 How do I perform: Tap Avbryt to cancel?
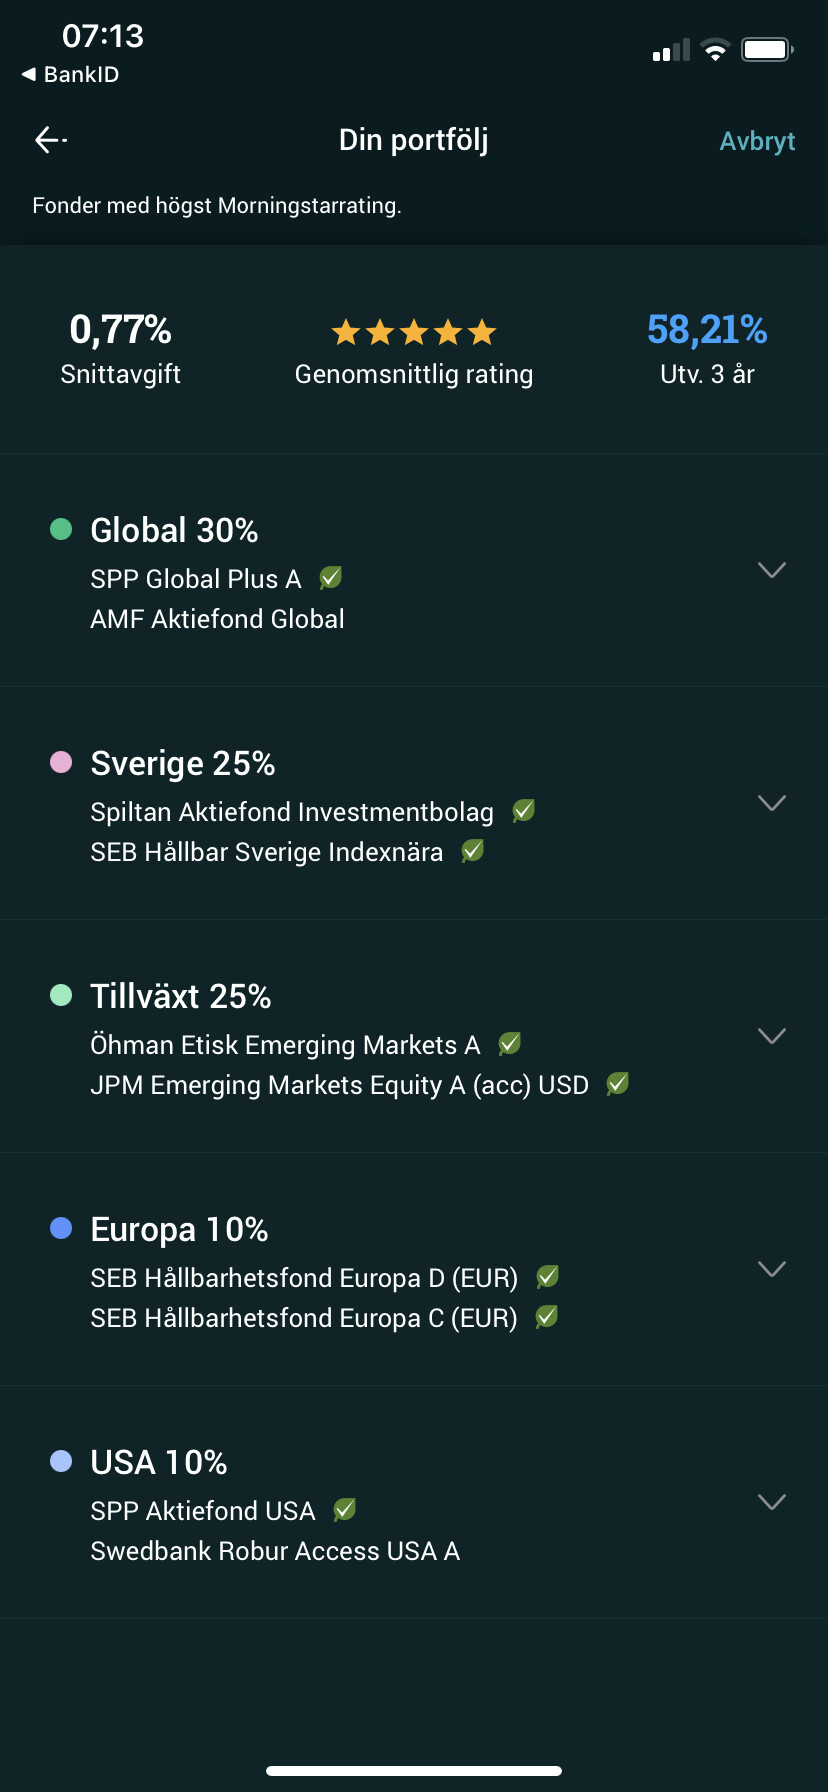click(757, 141)
